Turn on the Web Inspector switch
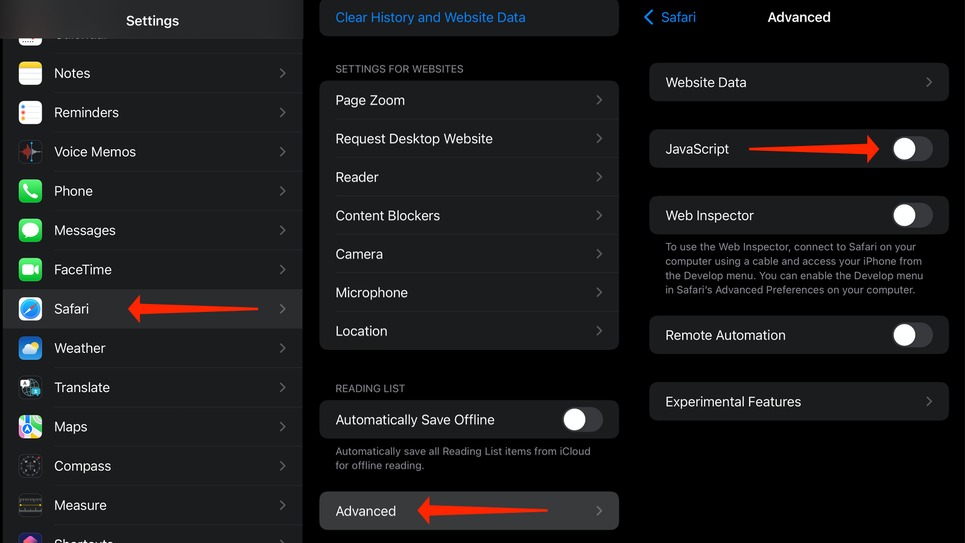The height and width of the screenshot is (543, 965). click(x=911, y=215)
